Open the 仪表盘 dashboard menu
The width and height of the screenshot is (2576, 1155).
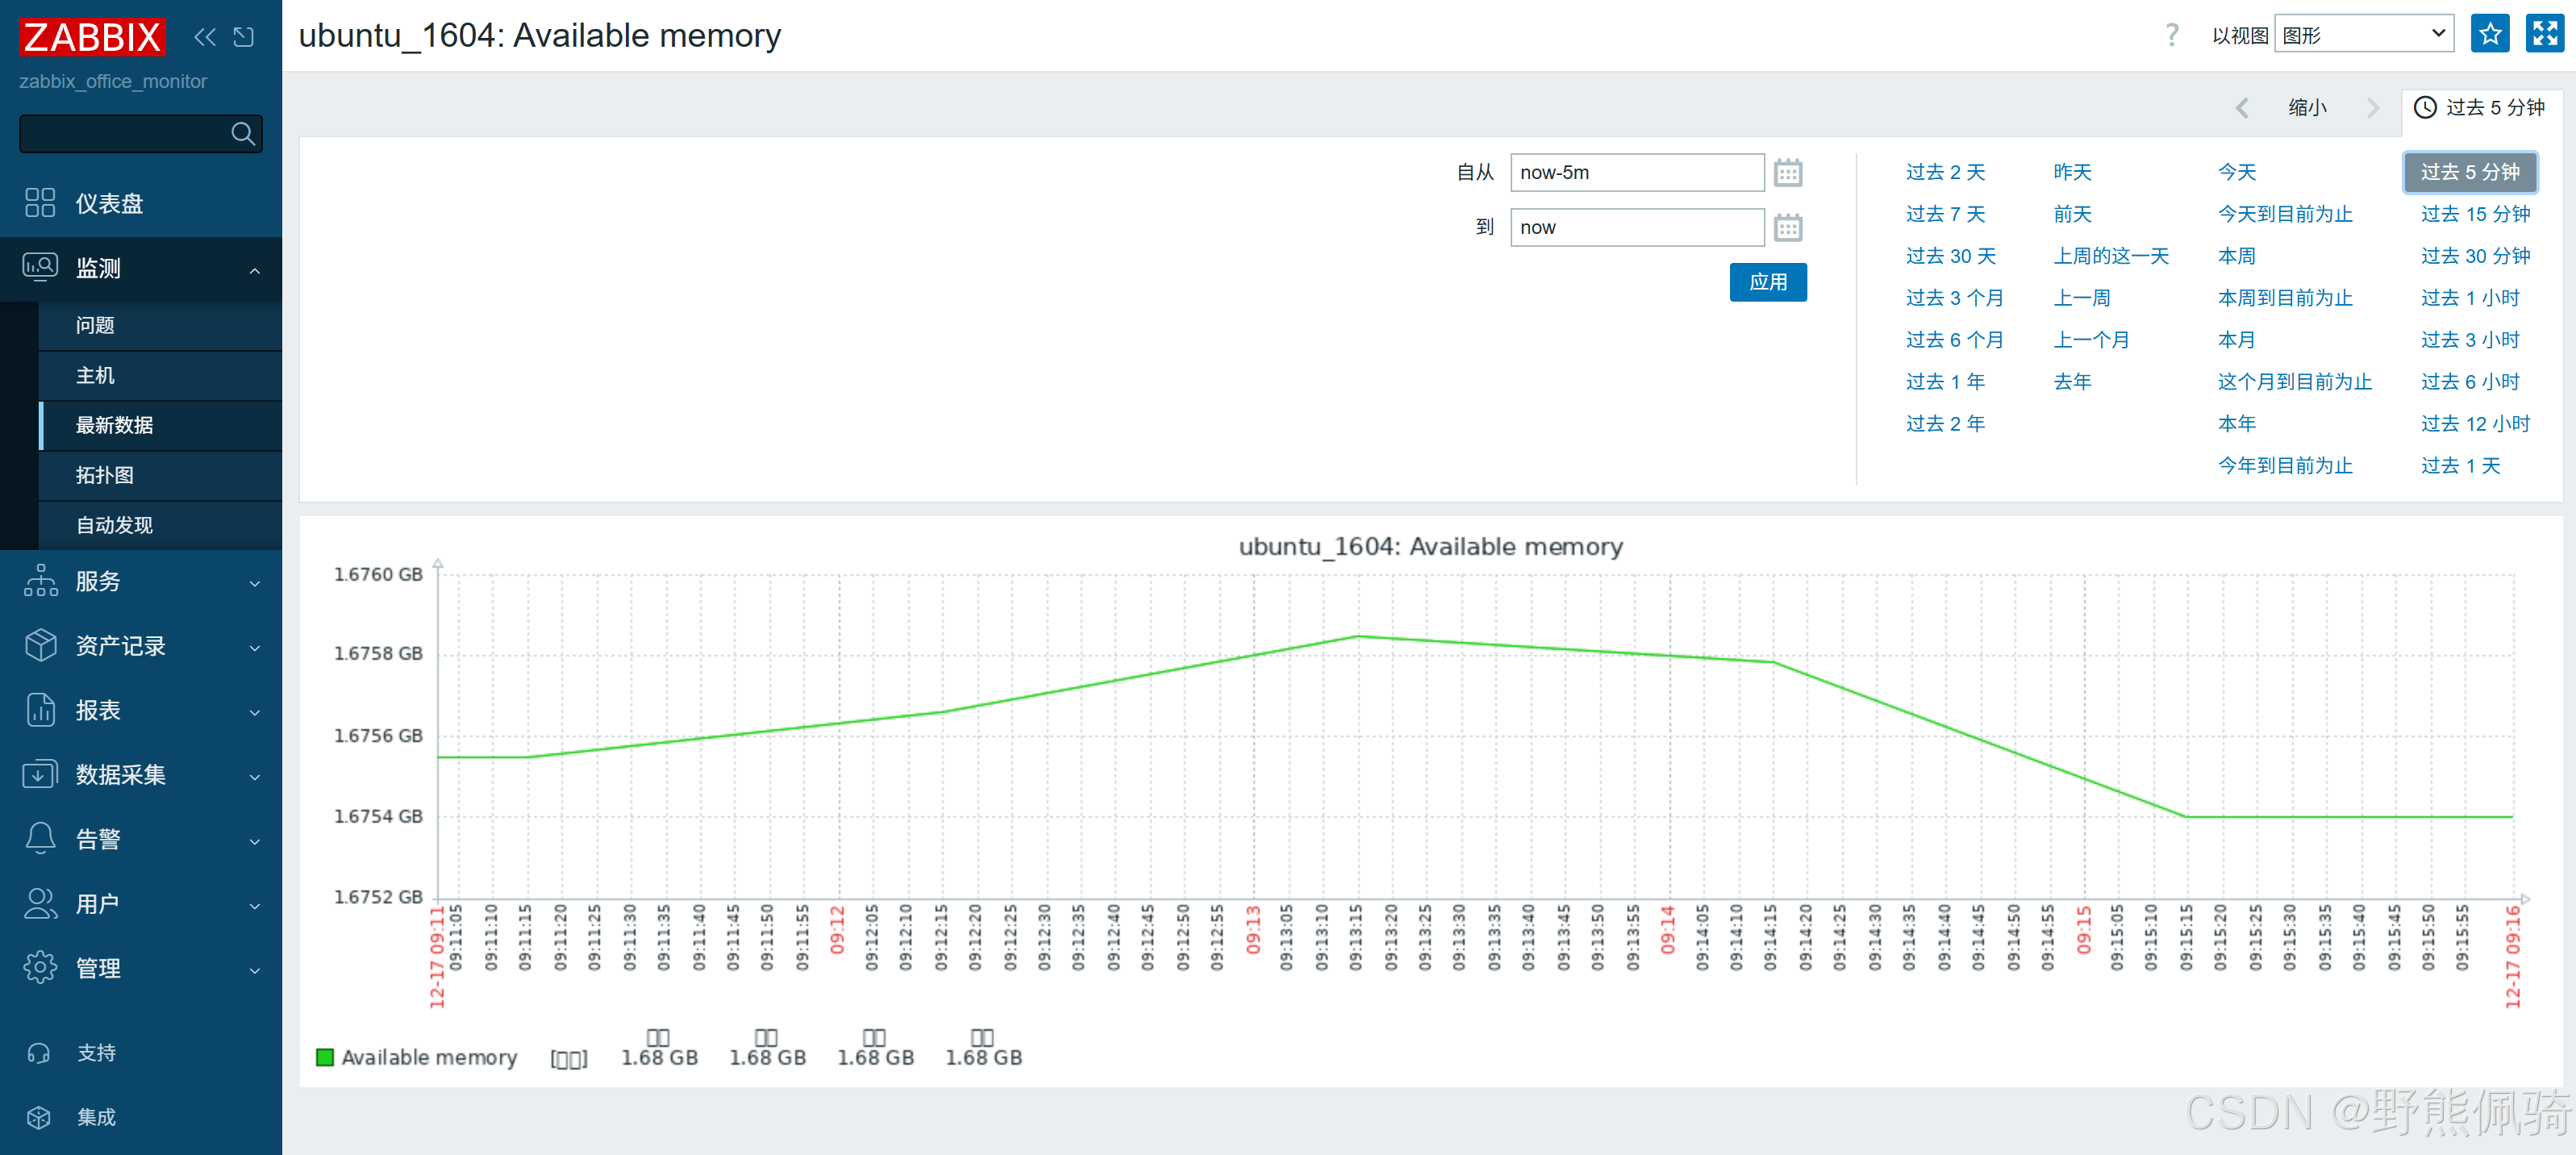point(110,204)
